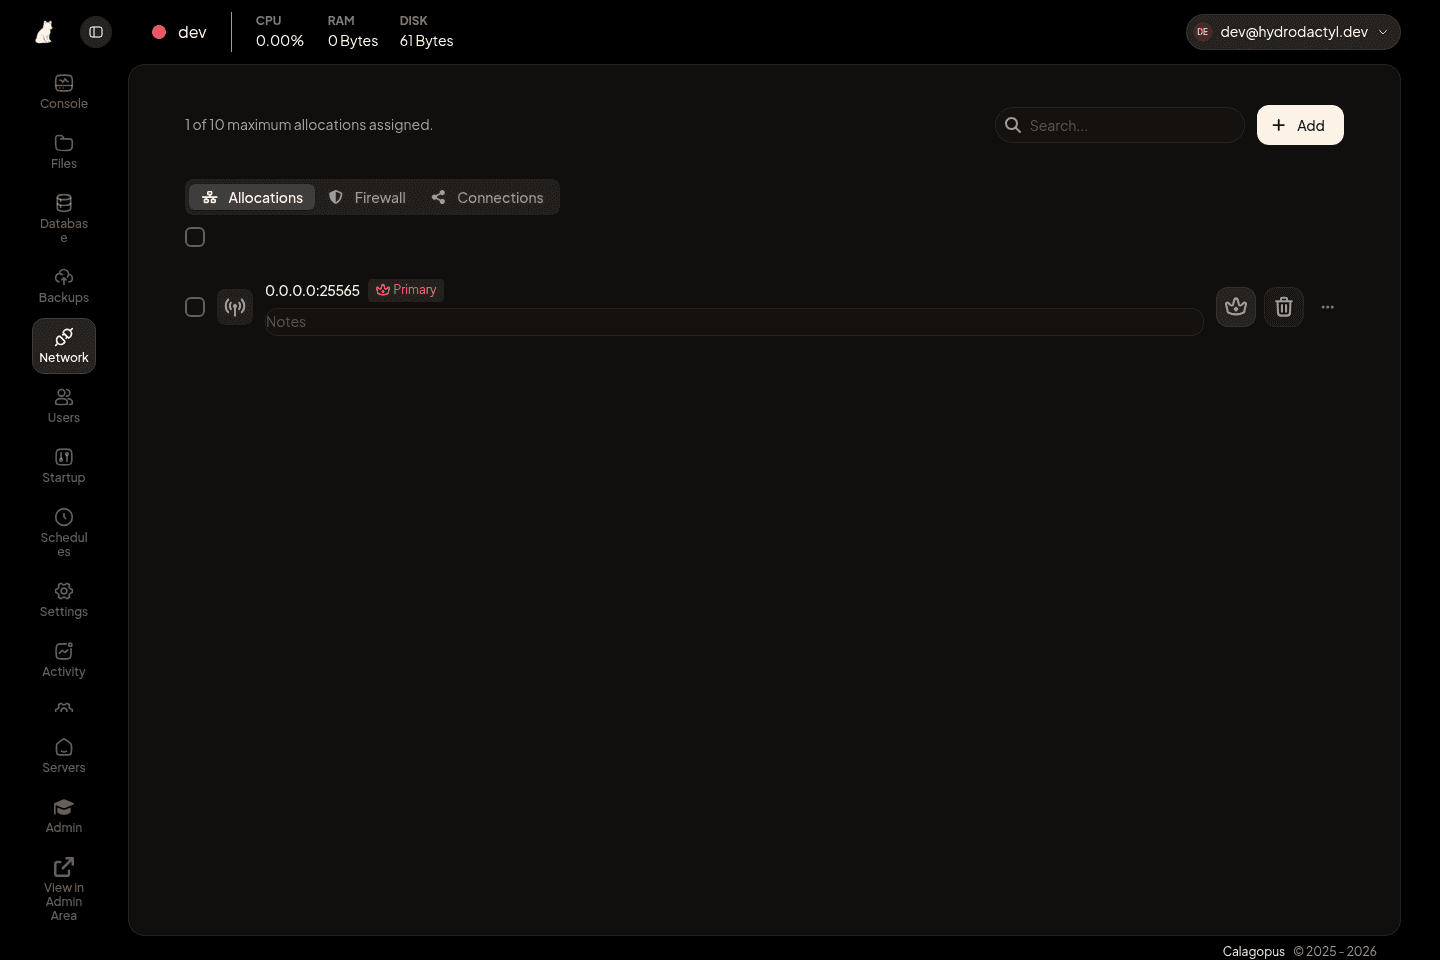Open the Schedules sidebar page
This screenshot has width=1440, height=960.
pyautogui.click(x=64, y=533)
